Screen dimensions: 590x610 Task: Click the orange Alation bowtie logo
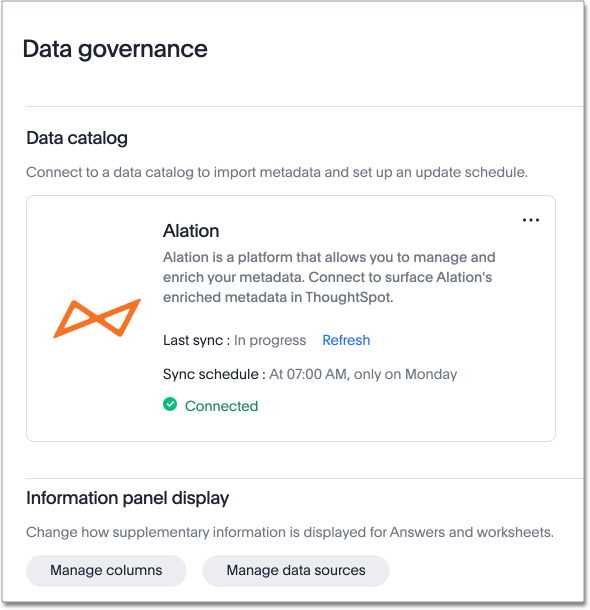[x=97, y=318]
